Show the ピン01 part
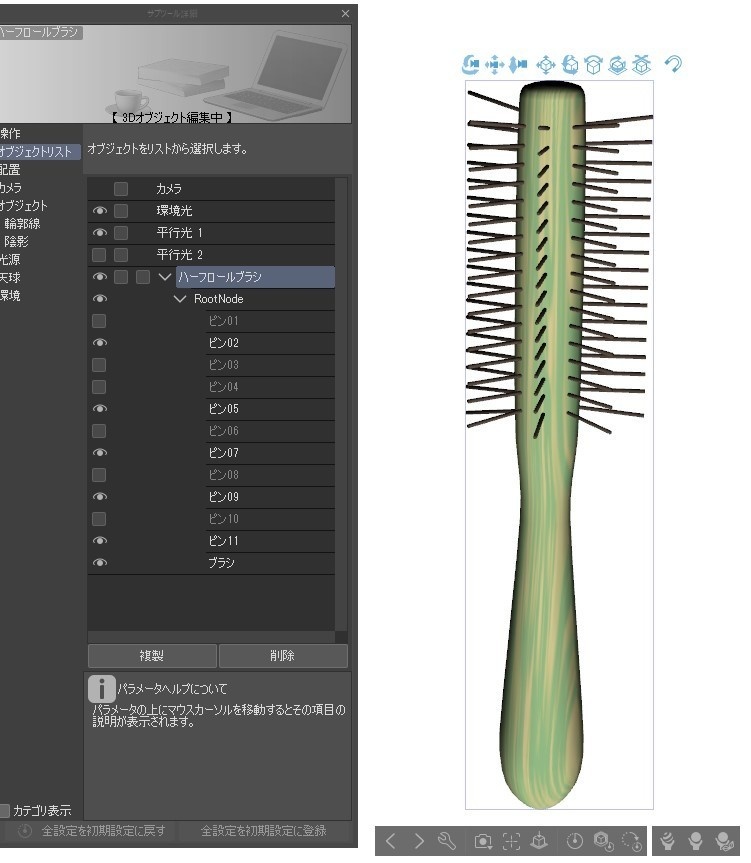 click(99, 321)
